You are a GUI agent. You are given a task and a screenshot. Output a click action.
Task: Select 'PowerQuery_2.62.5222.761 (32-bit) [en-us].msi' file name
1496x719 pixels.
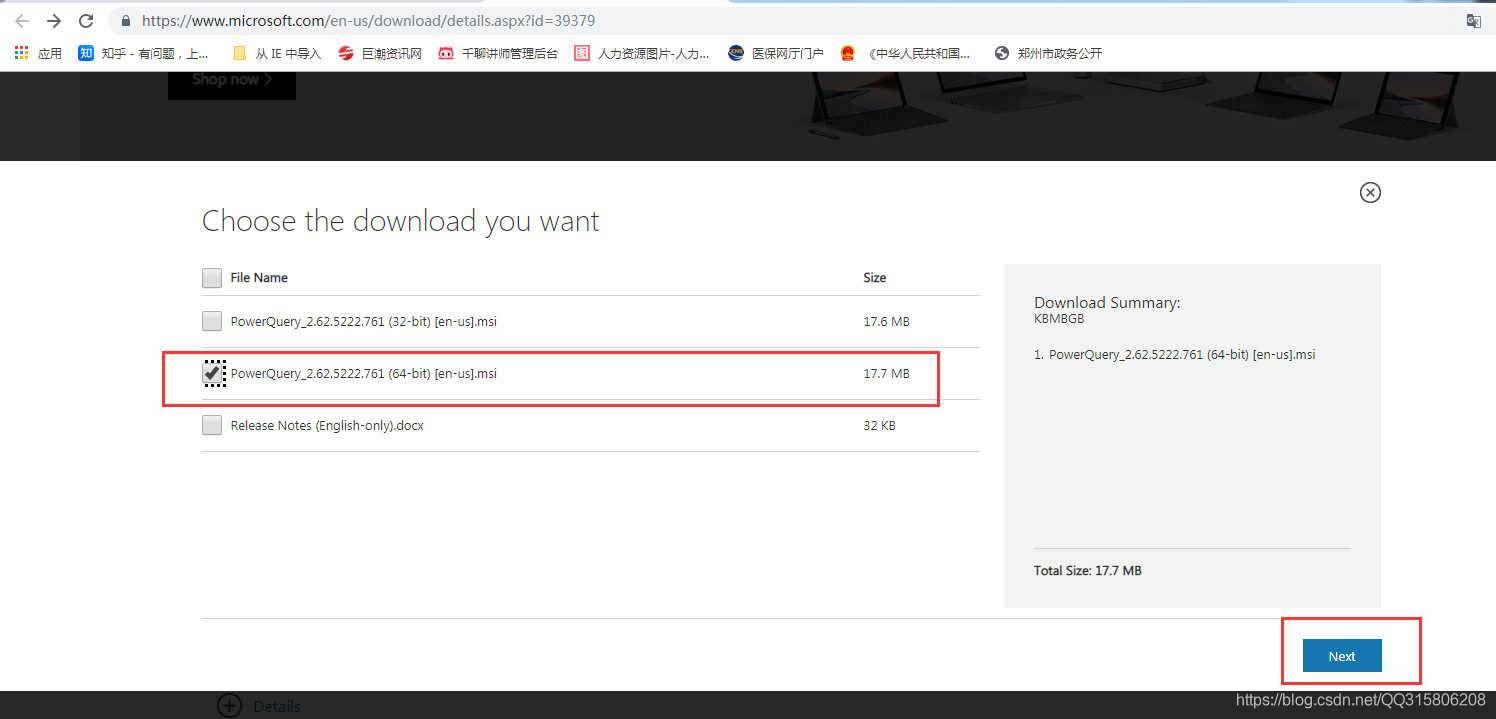pyautogui.click(x=364, y=321)
